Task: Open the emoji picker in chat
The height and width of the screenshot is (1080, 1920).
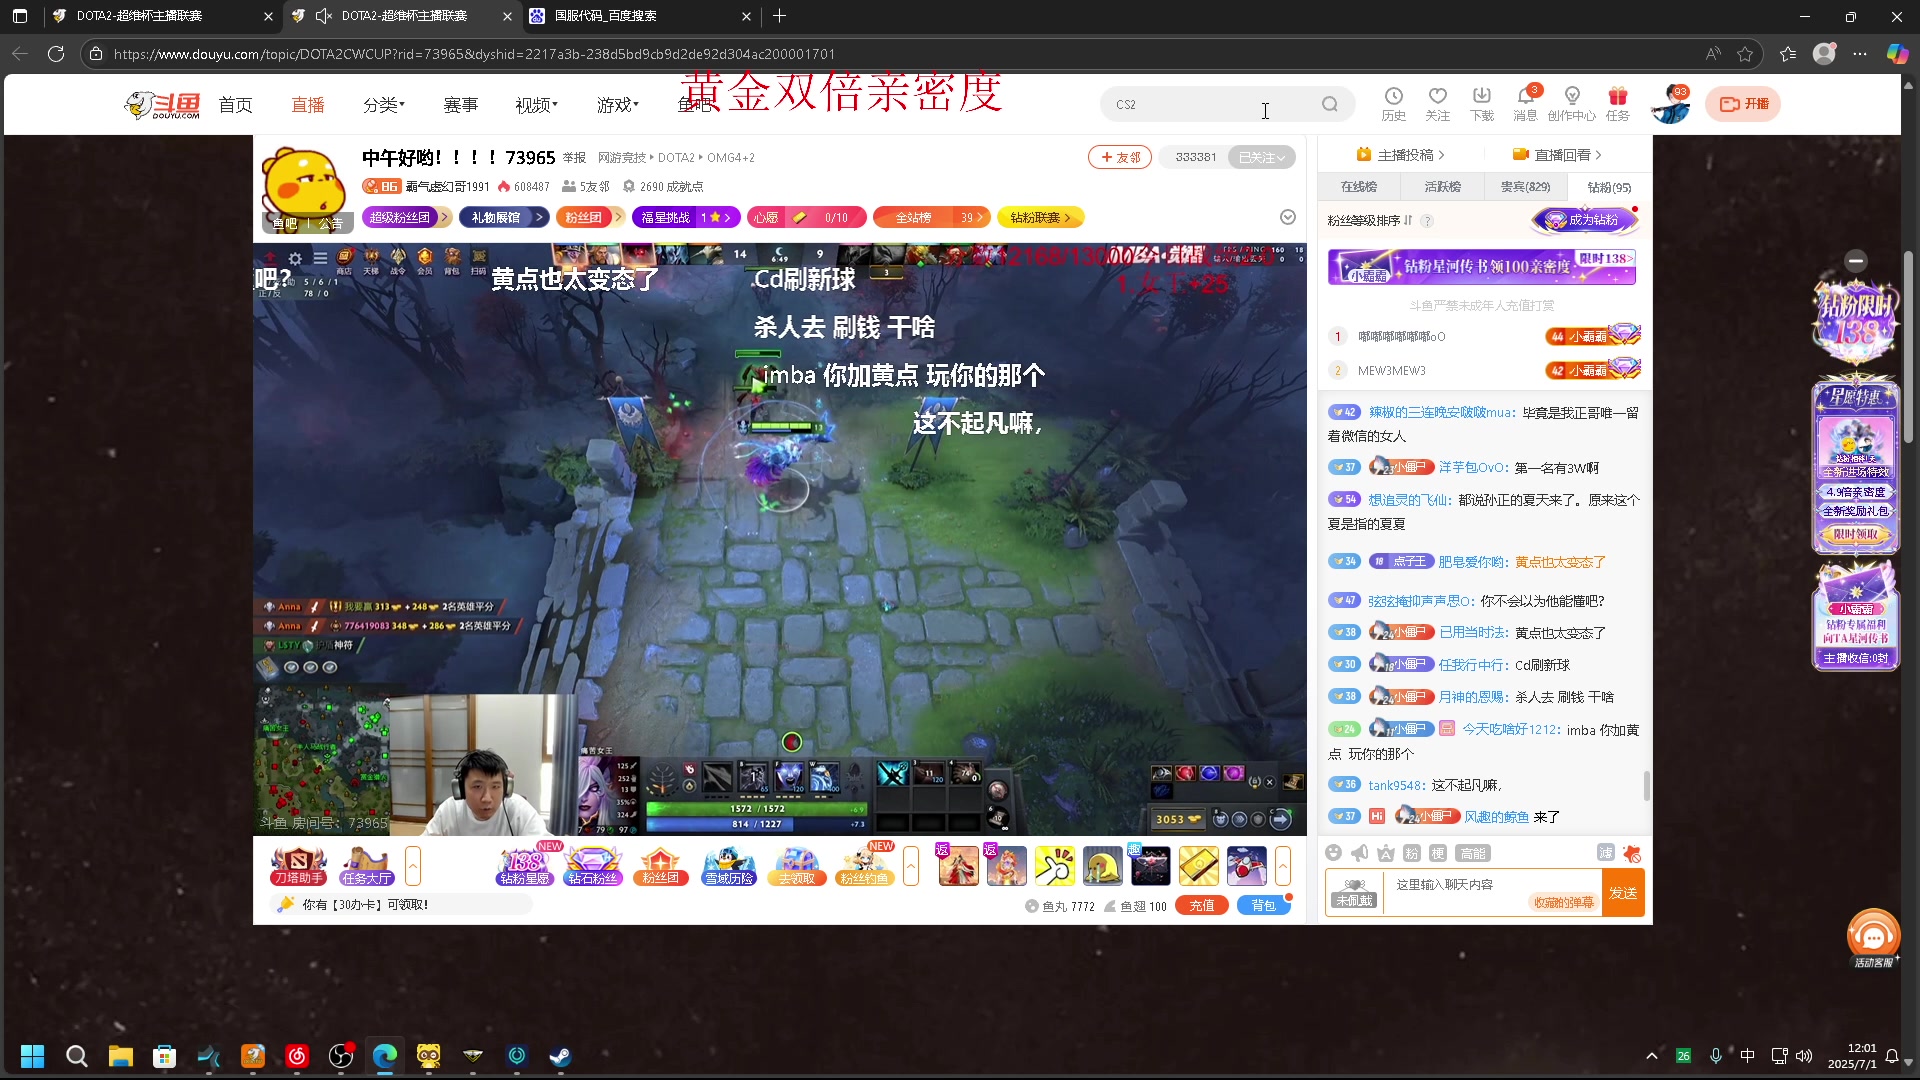Action: coord(1333,853)
